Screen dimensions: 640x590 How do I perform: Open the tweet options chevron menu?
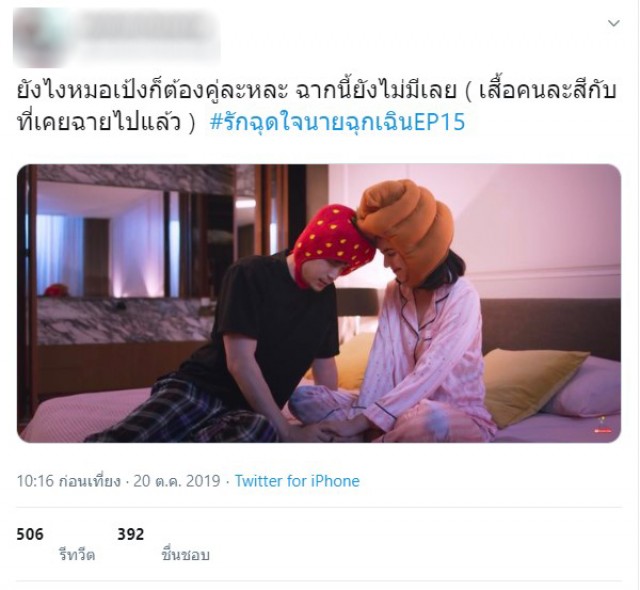point(613,23)
